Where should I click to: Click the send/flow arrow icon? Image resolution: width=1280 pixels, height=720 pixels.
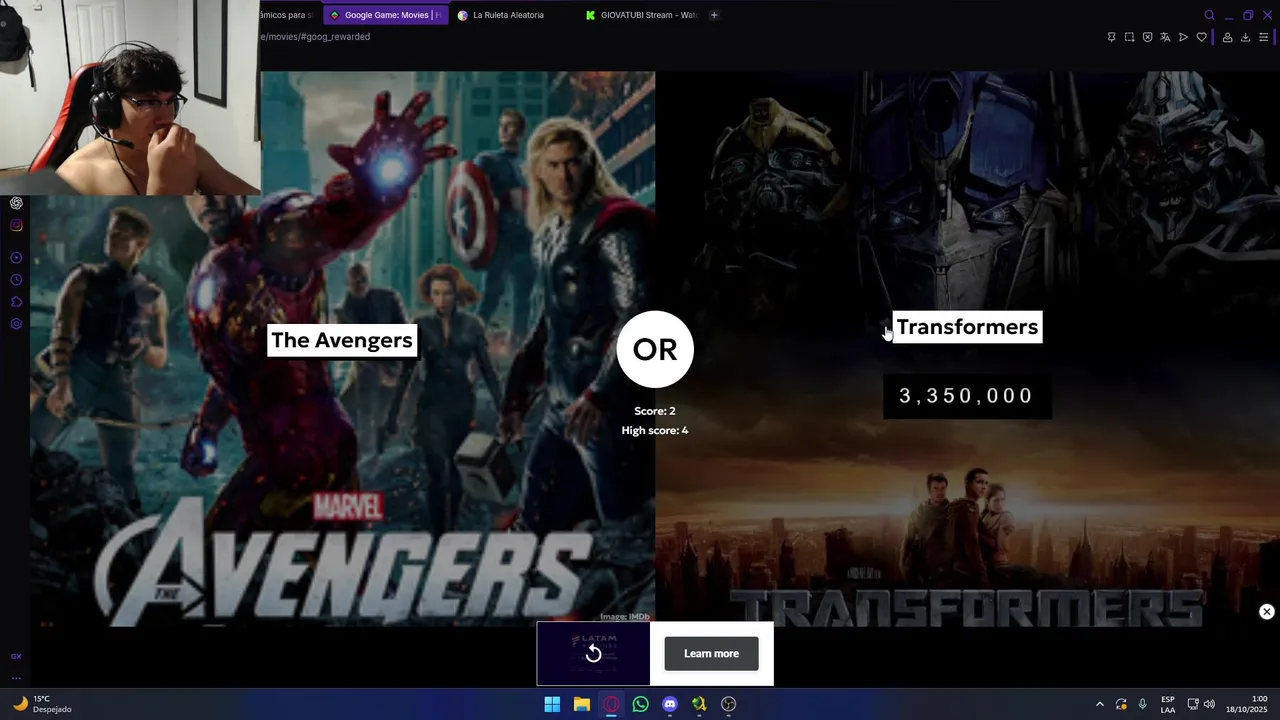point(1183,37)
